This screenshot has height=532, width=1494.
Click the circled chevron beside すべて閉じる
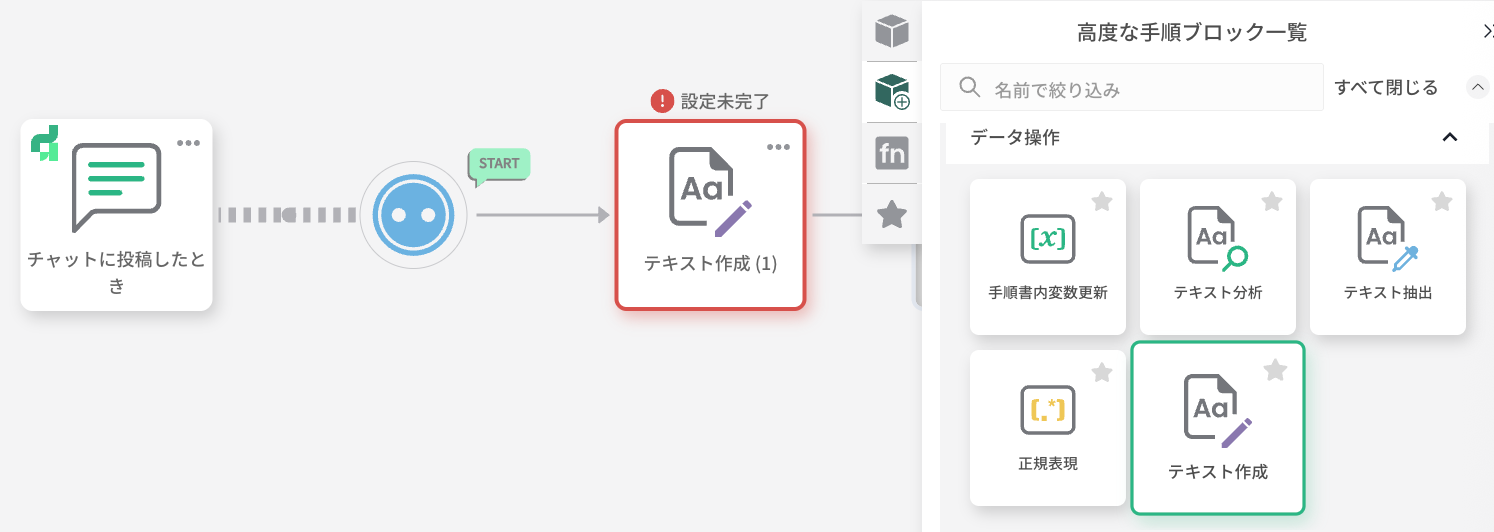[x=1477, y=88]
